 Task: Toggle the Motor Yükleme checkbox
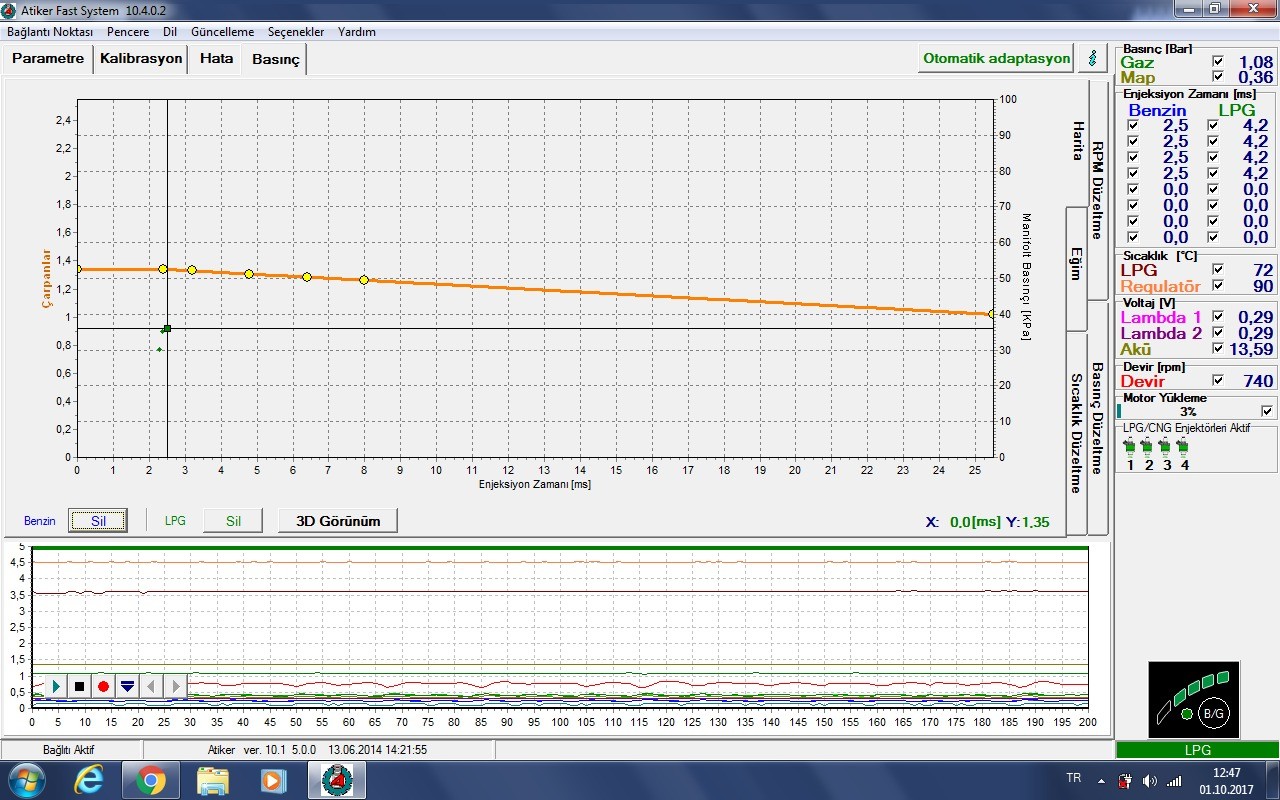pos(1268,410)
